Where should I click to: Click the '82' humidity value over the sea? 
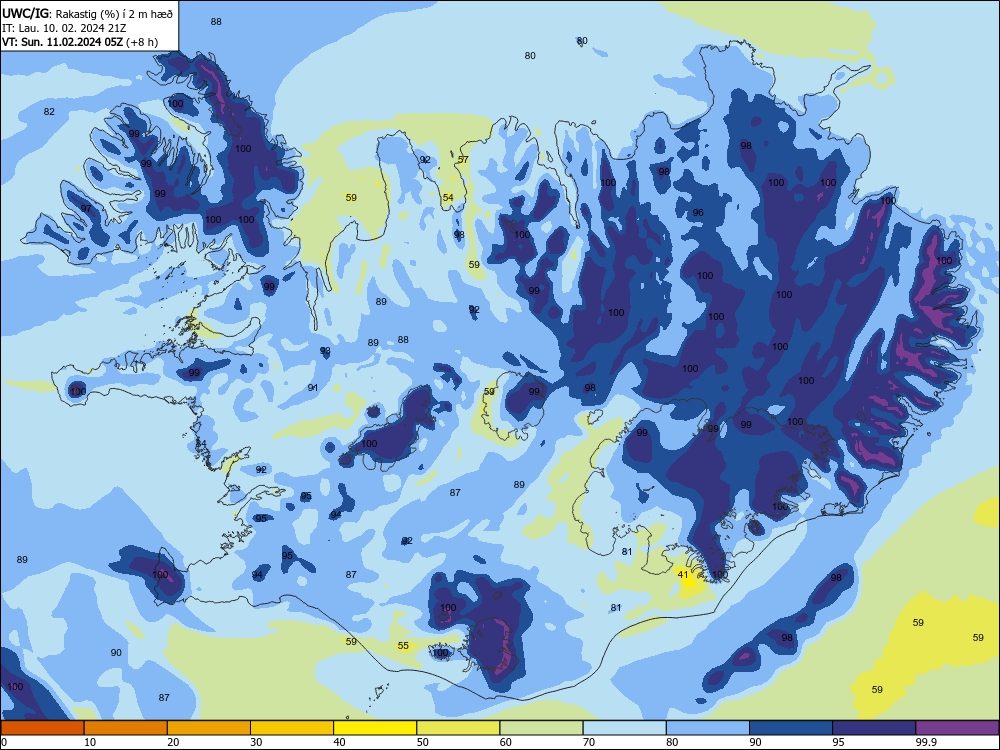click(x=49, y=112)
